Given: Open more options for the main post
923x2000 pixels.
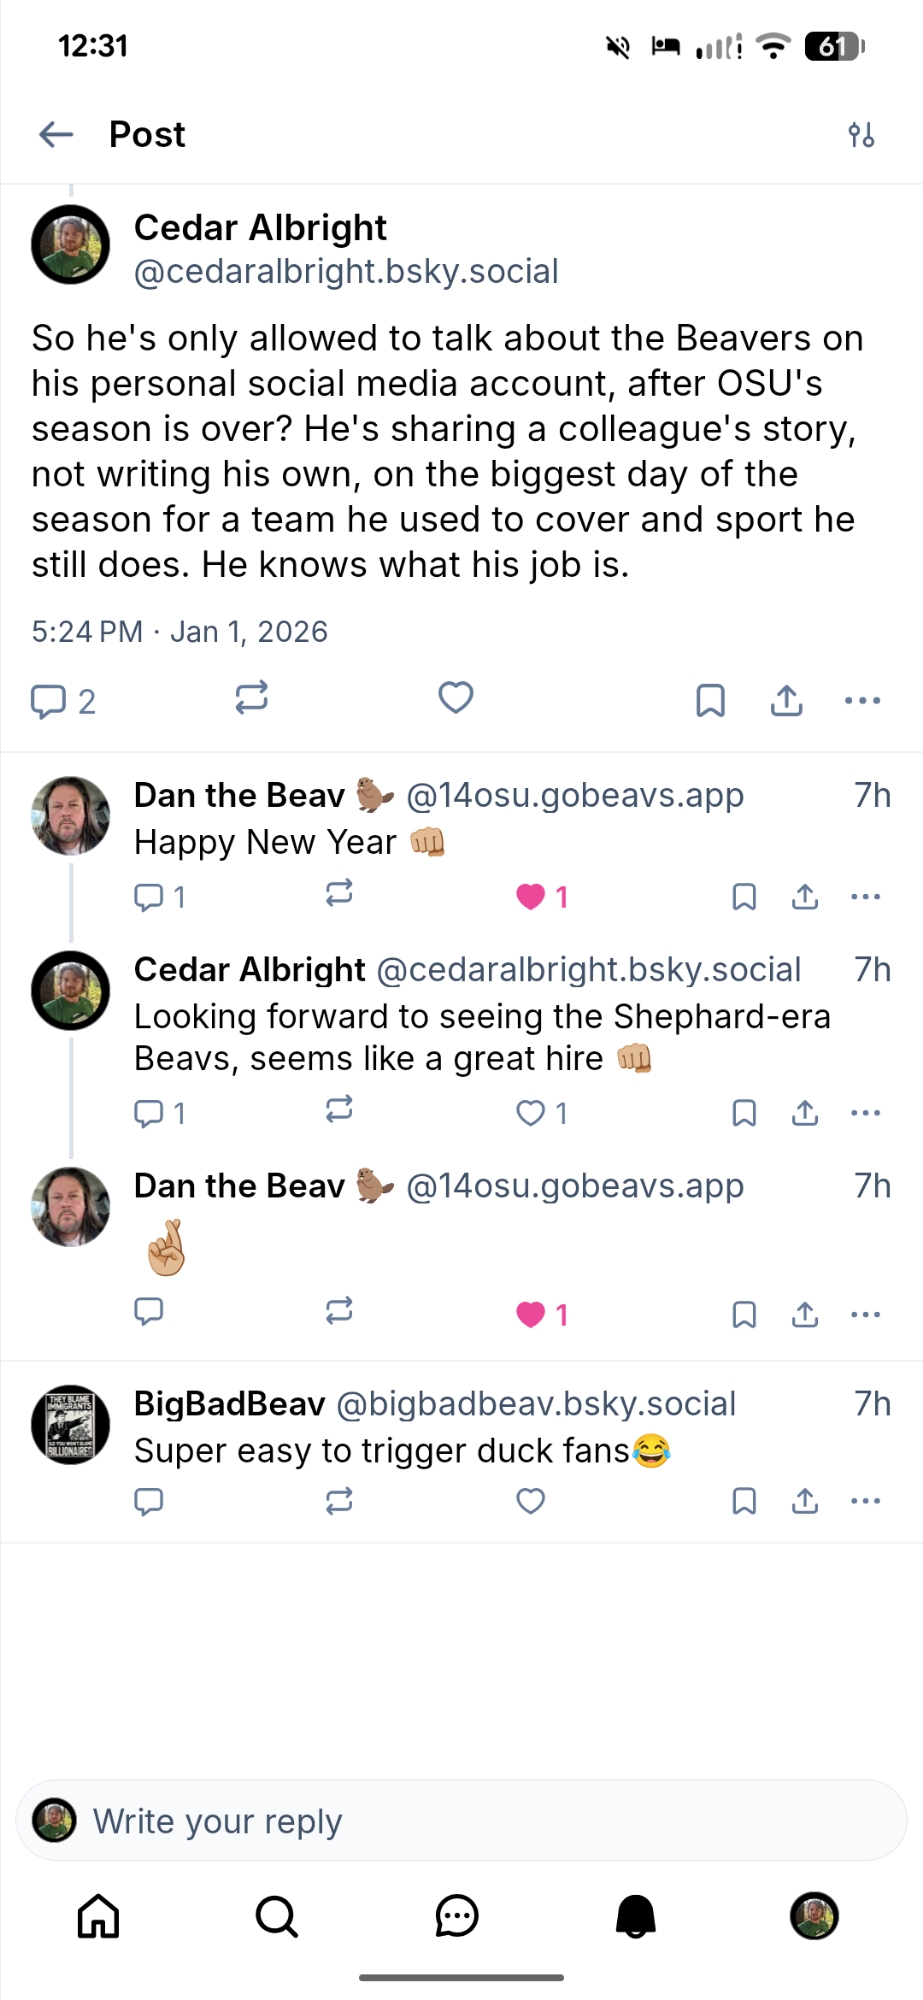Looking at the screenshot, I should tap(862, 701).
